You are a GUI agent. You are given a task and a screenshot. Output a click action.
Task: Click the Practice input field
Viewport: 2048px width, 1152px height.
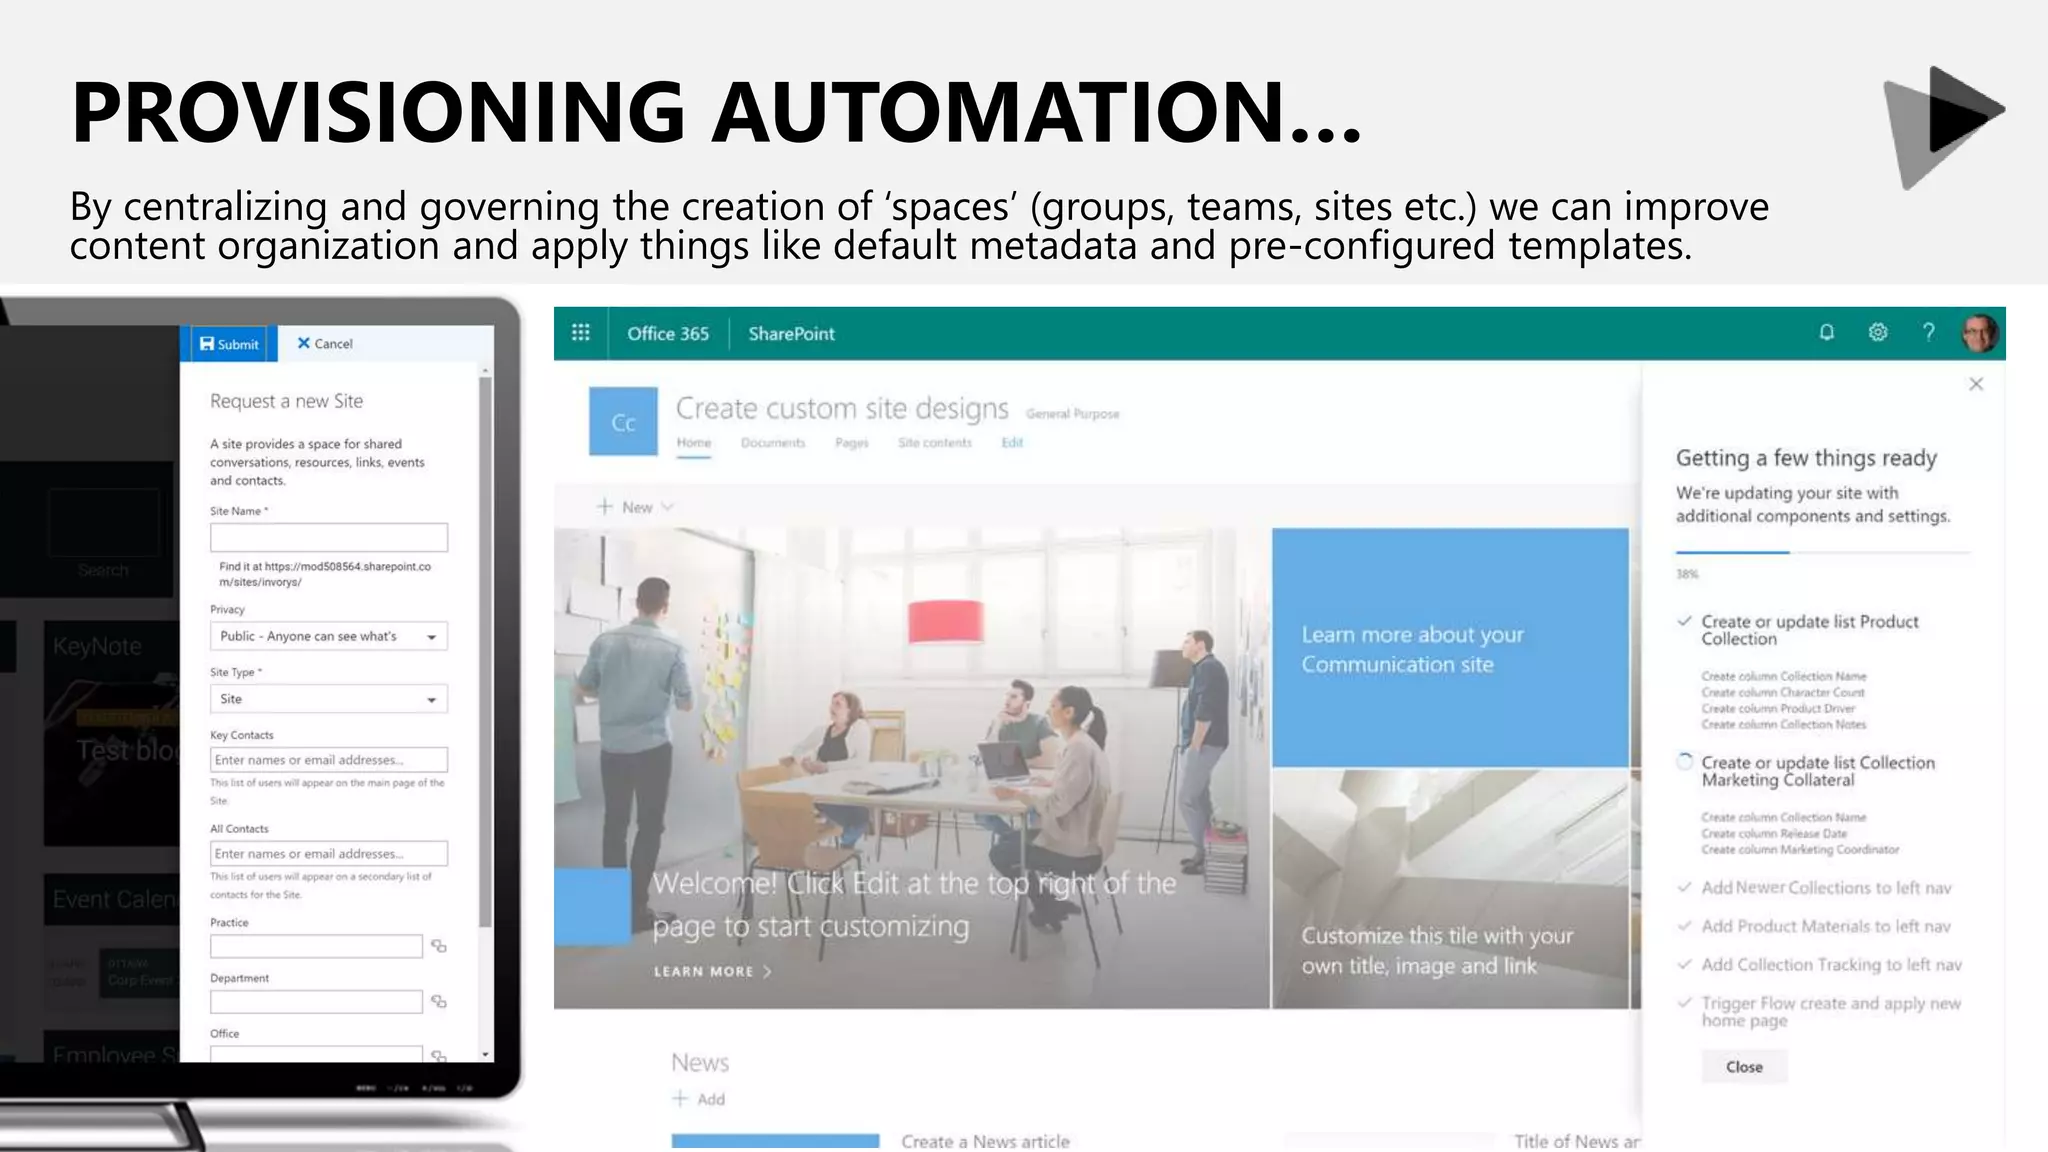[x=316, y=946]
